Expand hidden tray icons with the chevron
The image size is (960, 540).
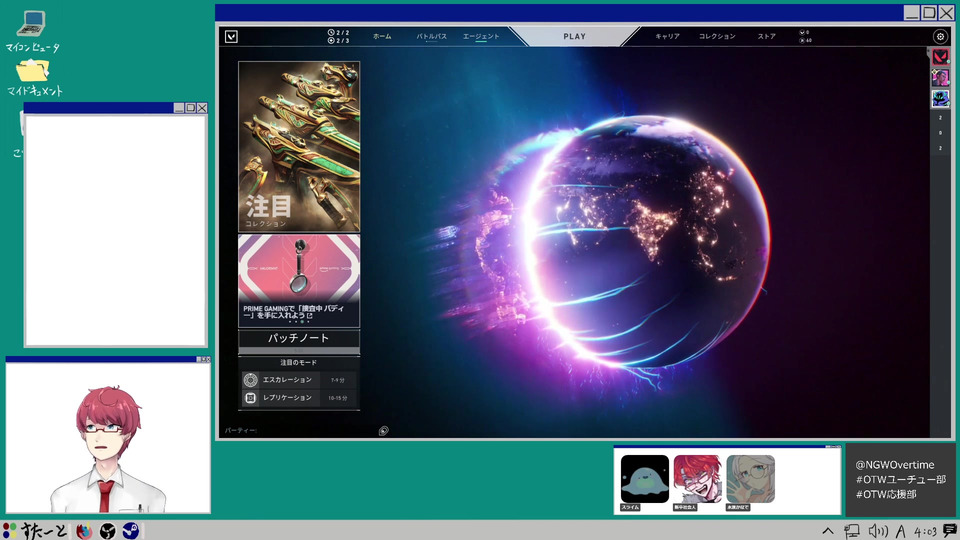pos(828,531)
